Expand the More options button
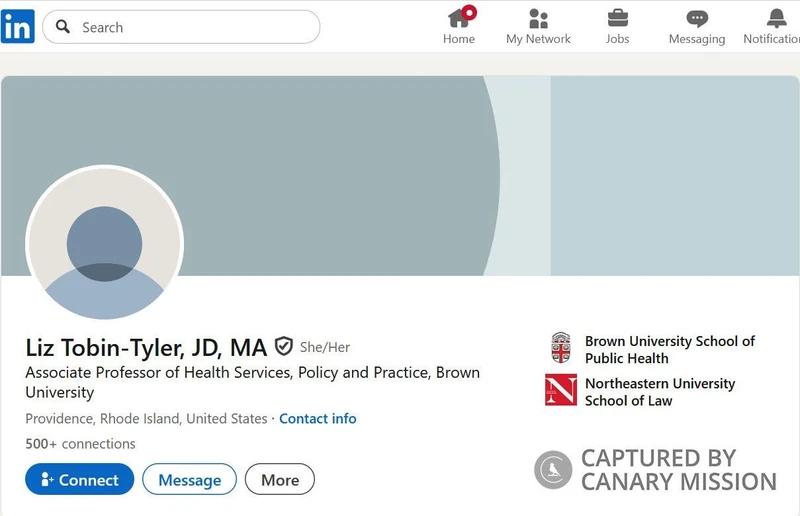The image size is (800, 516). [x=280, y=480]
